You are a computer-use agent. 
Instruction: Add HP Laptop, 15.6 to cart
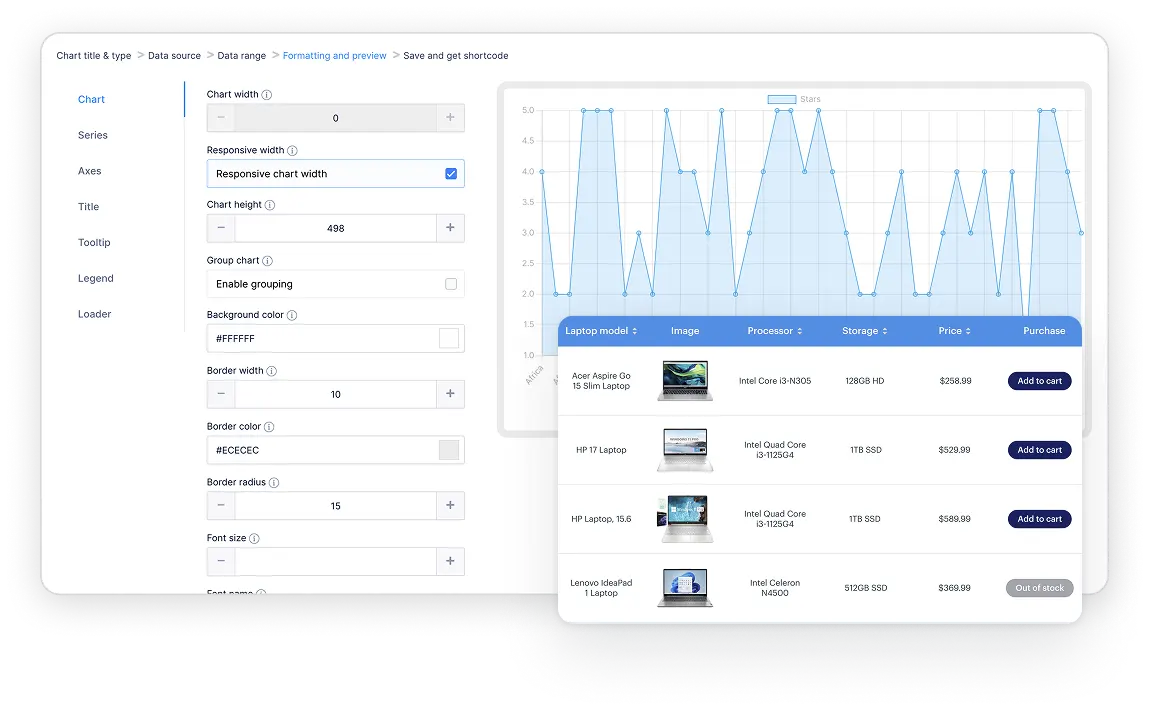(x=1040, y=520)
